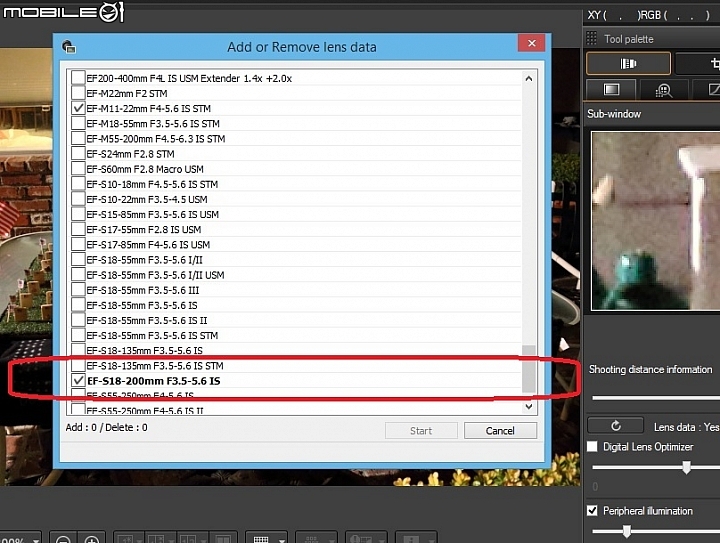Adjust the Digital Lens Optimizer slider handle
The height and width of the screenshot is (543, 720).
(x=686, y=467)
